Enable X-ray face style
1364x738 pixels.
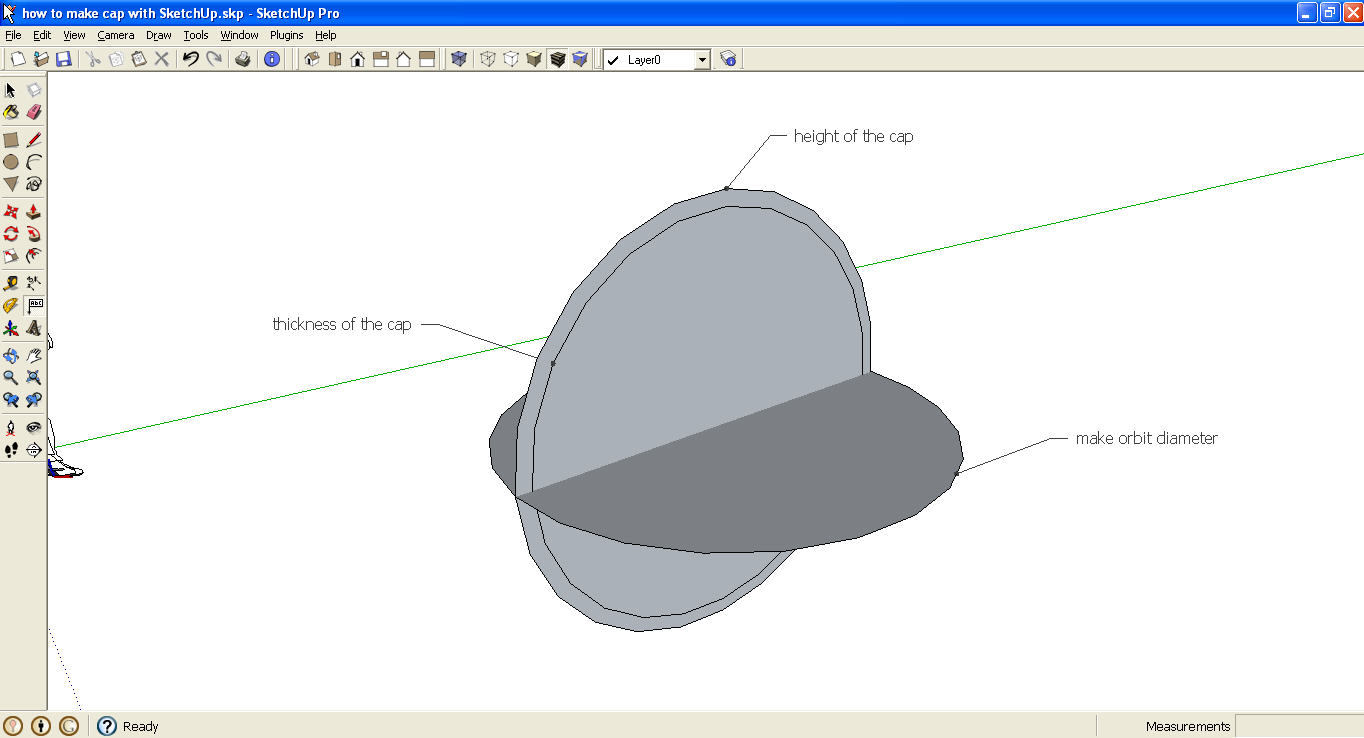pyautogui.click(x=459, y=59)
